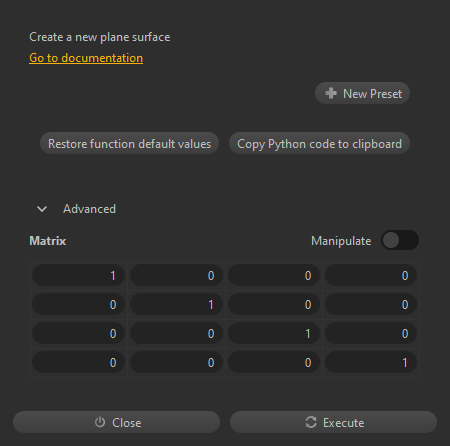
Task: Select matrix cell row three column three
Action: 274,333
